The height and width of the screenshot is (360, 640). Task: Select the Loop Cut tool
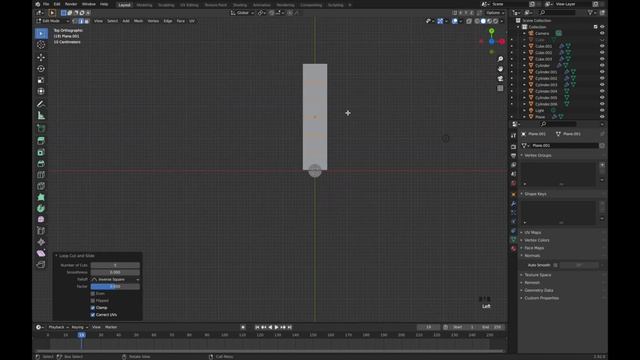tap(41, 175)
